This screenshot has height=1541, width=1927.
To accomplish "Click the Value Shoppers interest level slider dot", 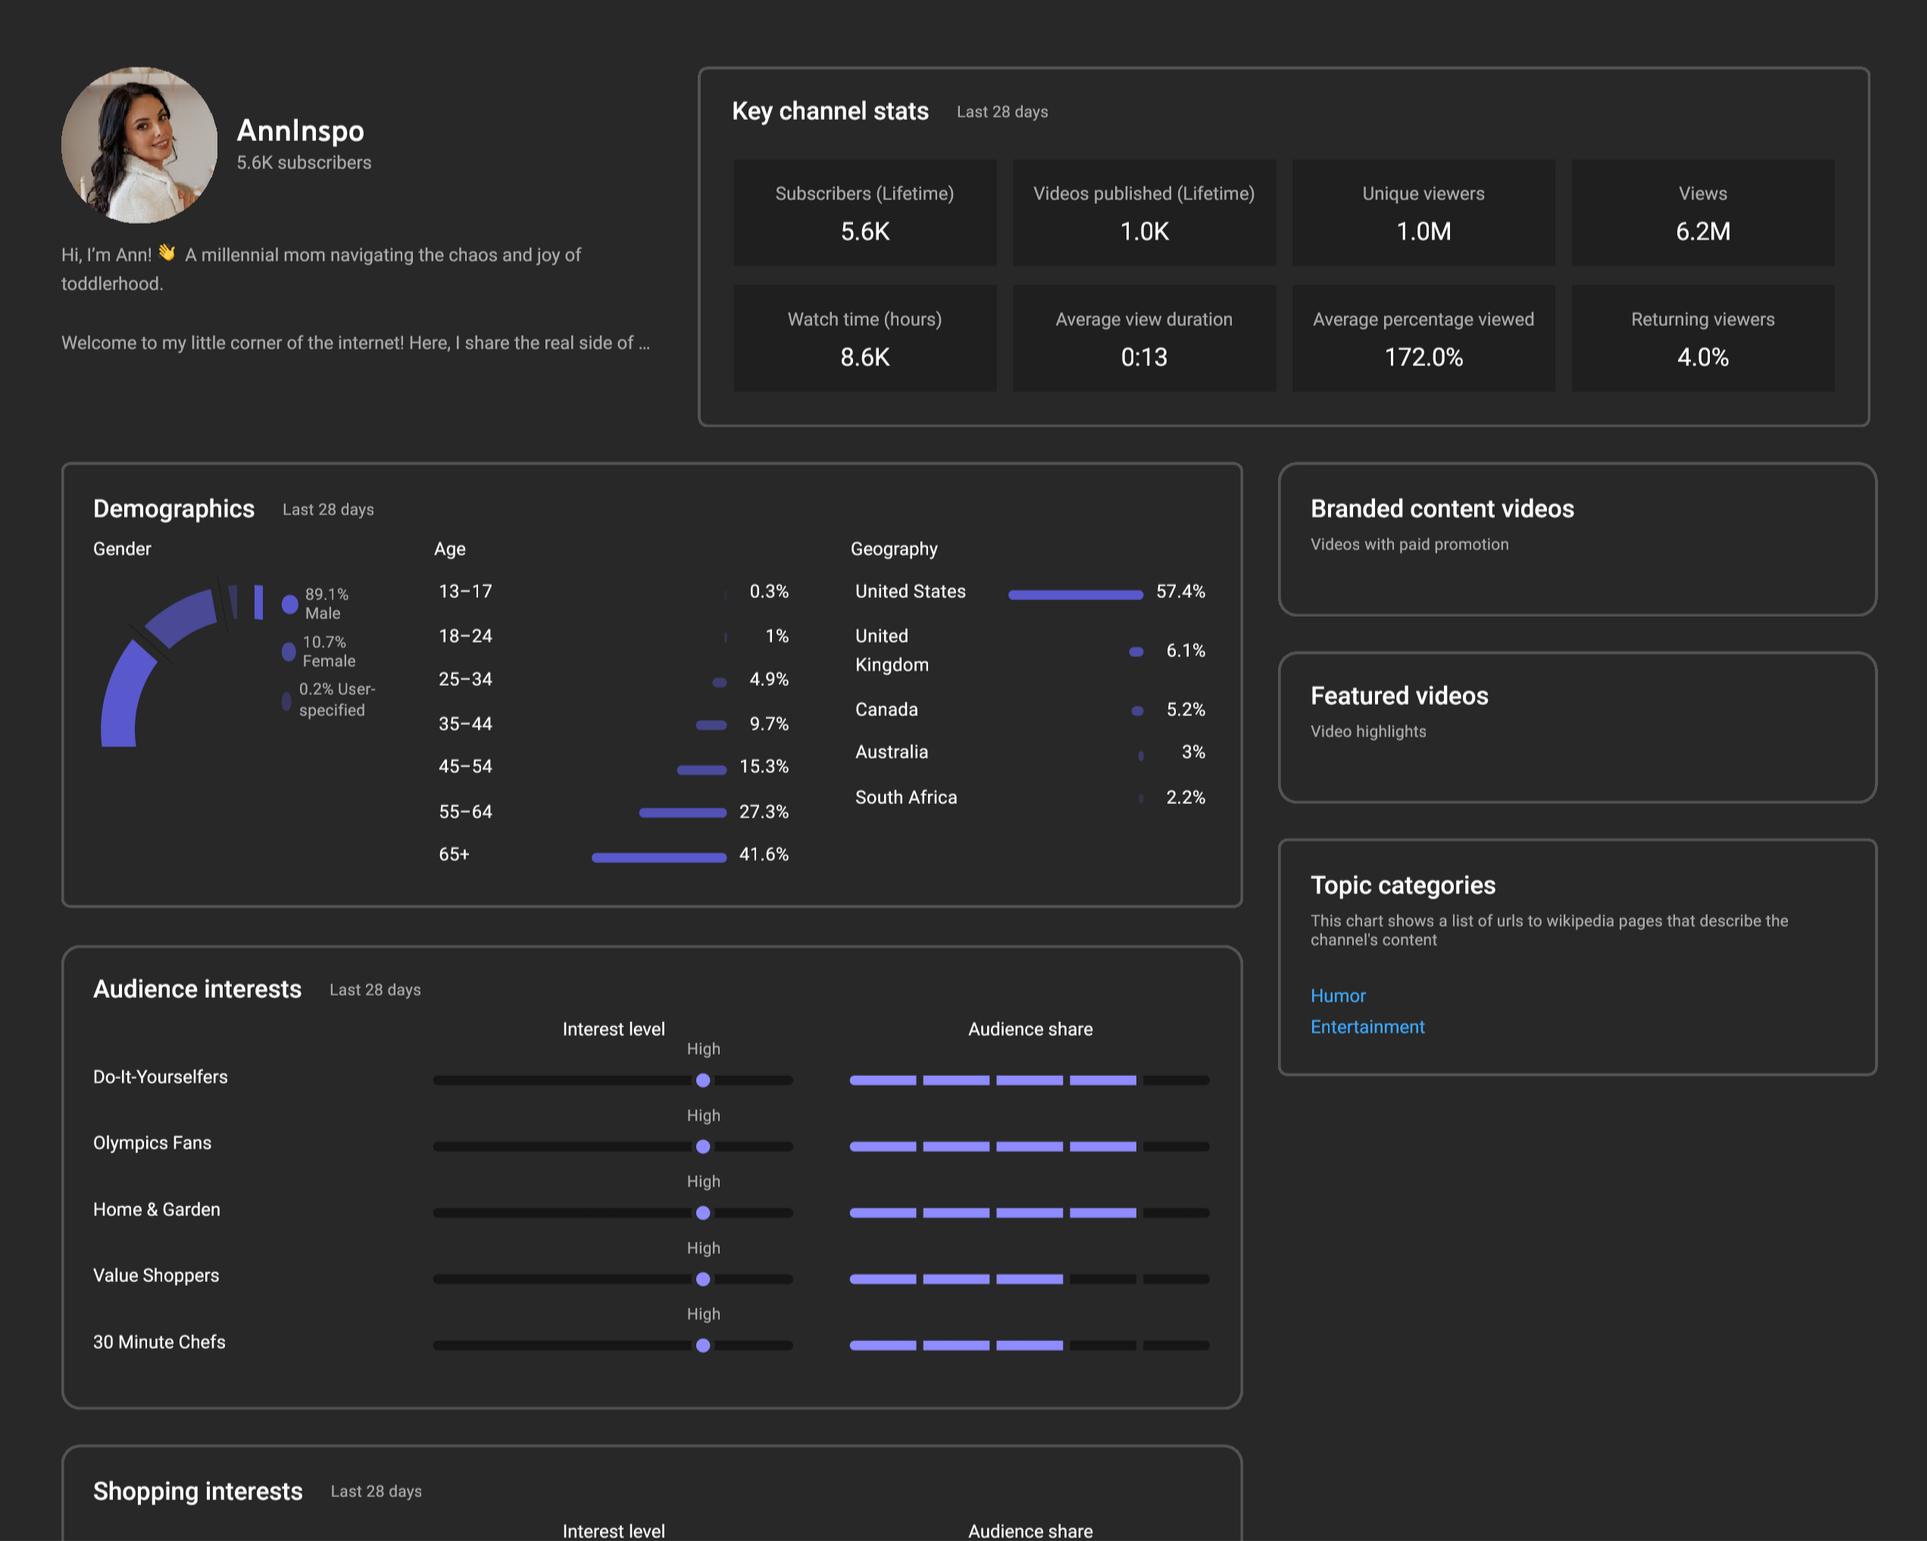I will point(703,1279).
